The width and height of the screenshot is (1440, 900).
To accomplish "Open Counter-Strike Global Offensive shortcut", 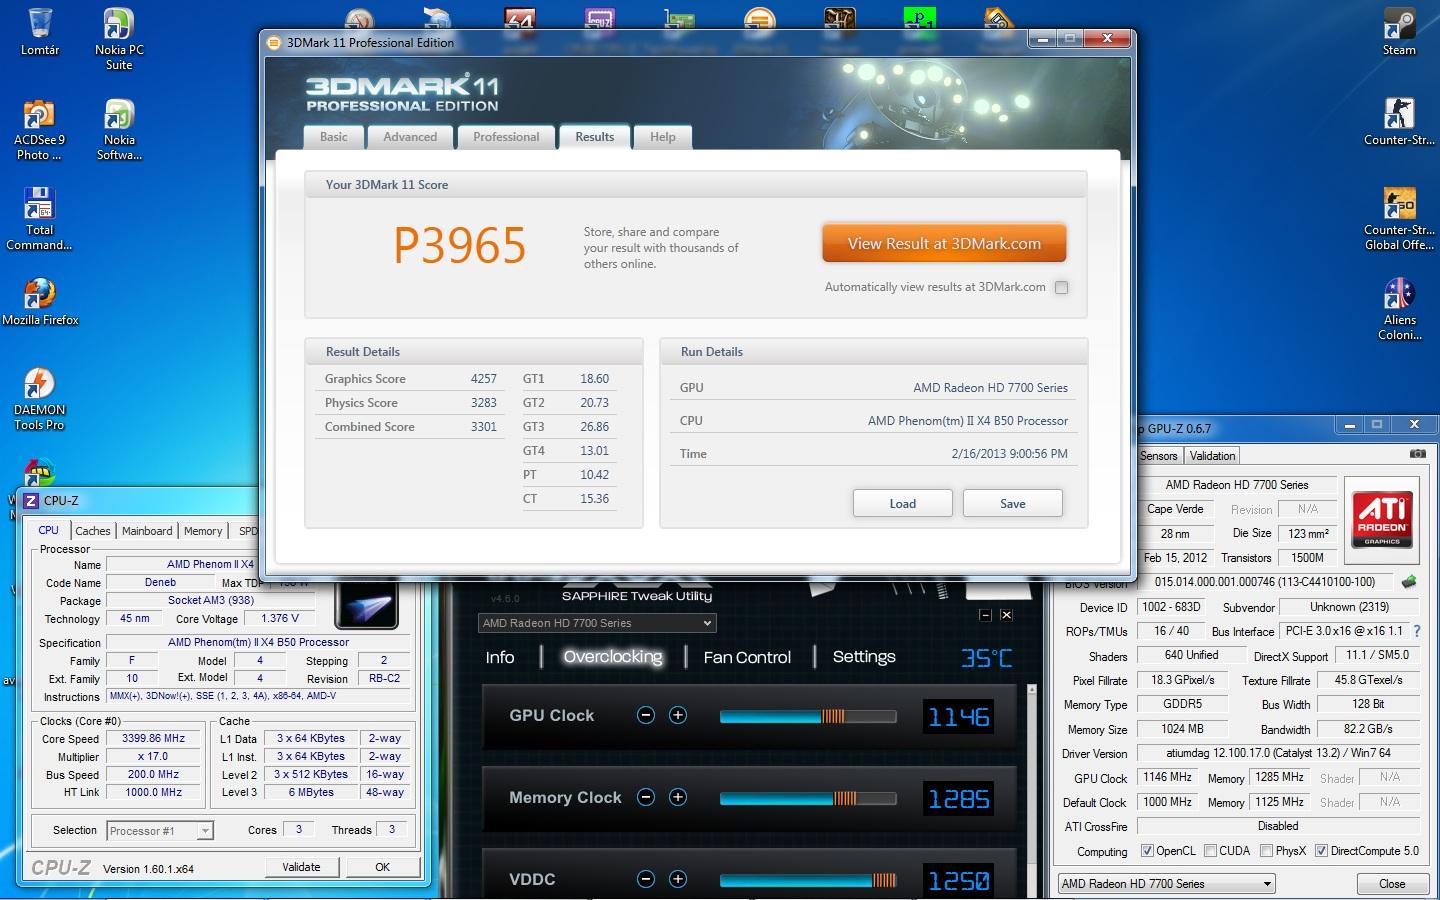I will [1399, 219].
